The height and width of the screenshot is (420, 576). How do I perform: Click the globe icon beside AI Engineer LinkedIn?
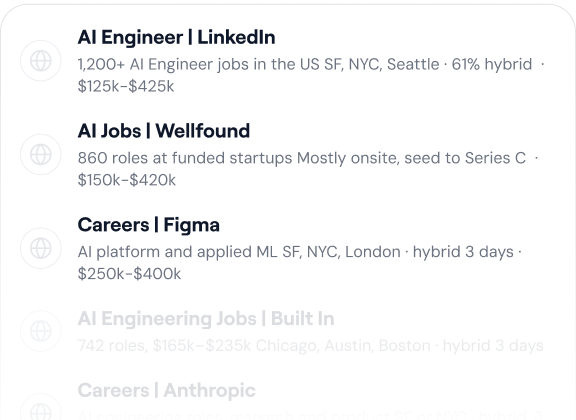(40, 61)
